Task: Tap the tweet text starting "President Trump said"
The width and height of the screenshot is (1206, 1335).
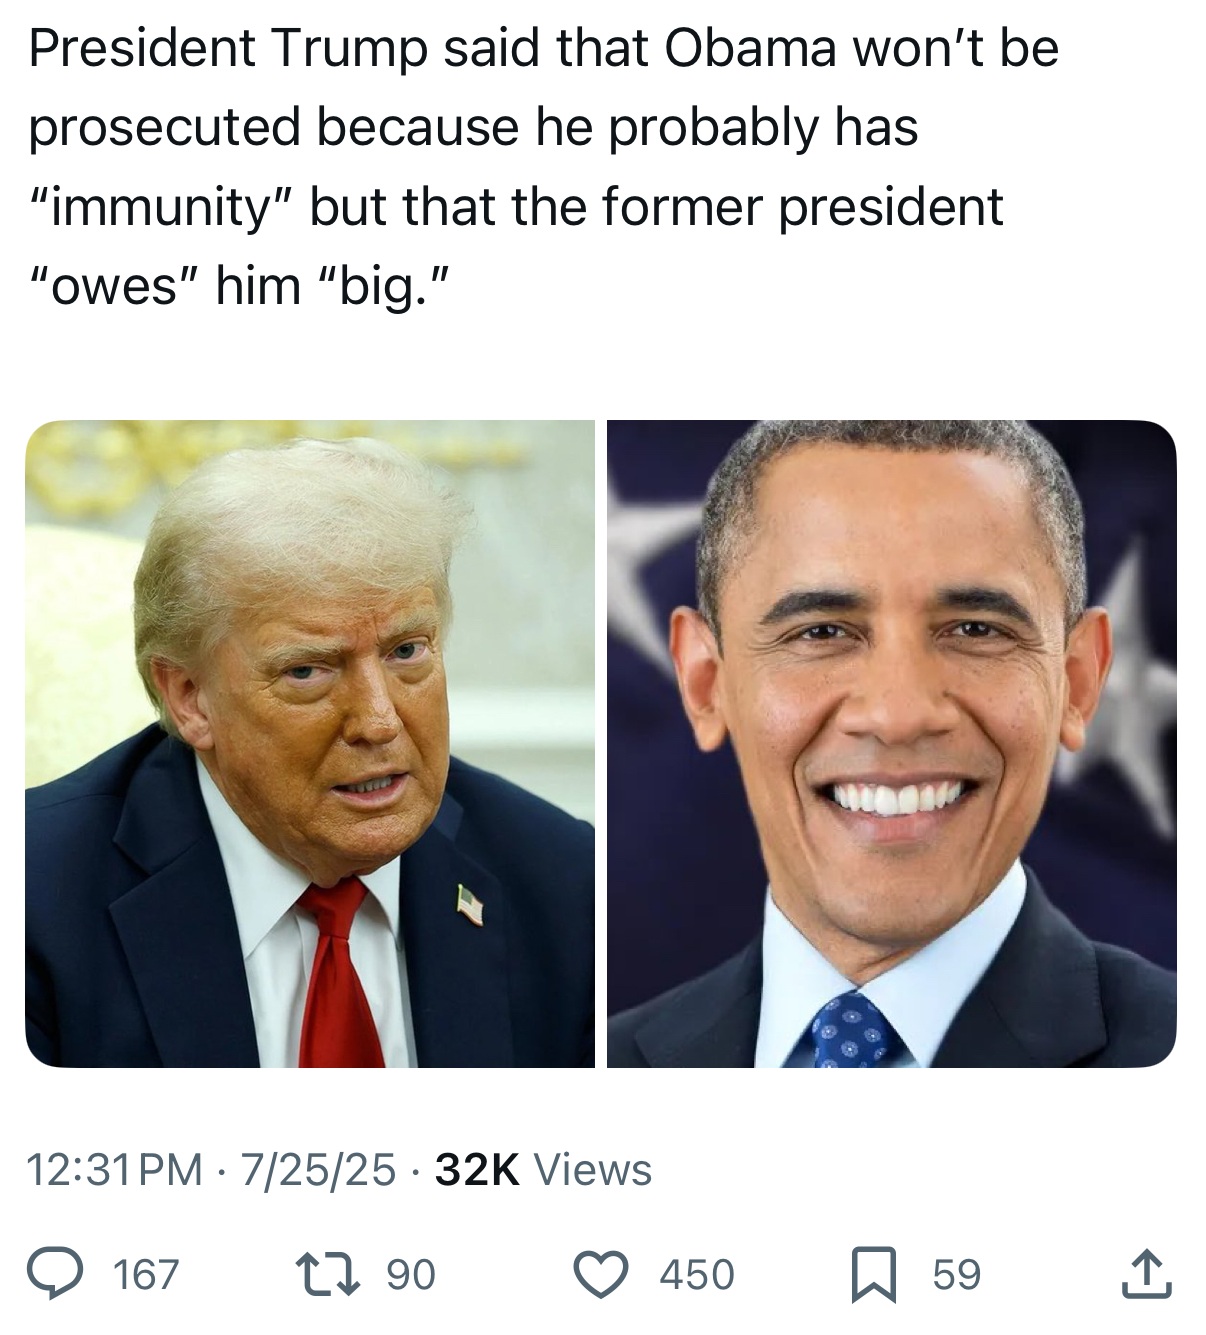Action: click(x=544, y=167)
